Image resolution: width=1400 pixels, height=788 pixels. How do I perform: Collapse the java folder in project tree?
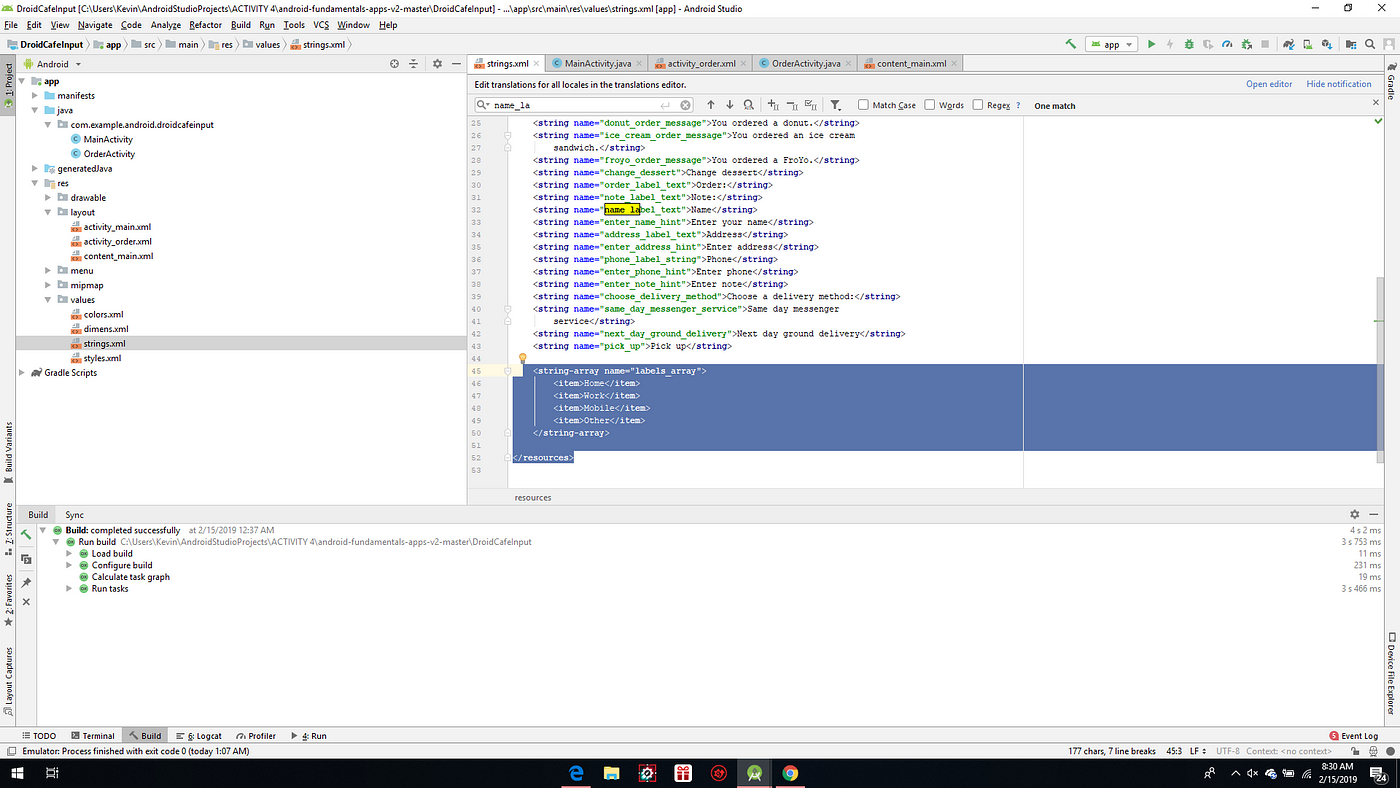pyautogui.click(x=36, y=110)
